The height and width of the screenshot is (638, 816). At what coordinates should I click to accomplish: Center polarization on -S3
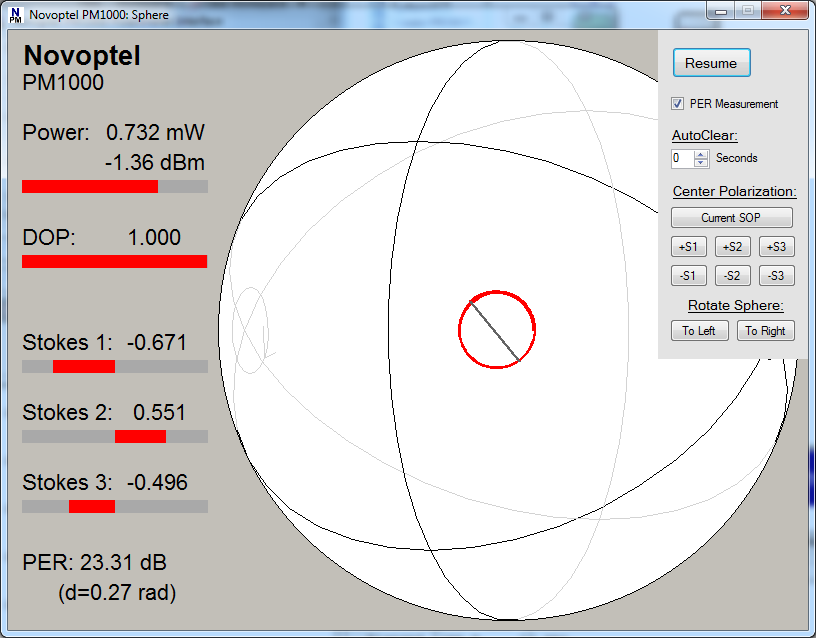point(776,276)
